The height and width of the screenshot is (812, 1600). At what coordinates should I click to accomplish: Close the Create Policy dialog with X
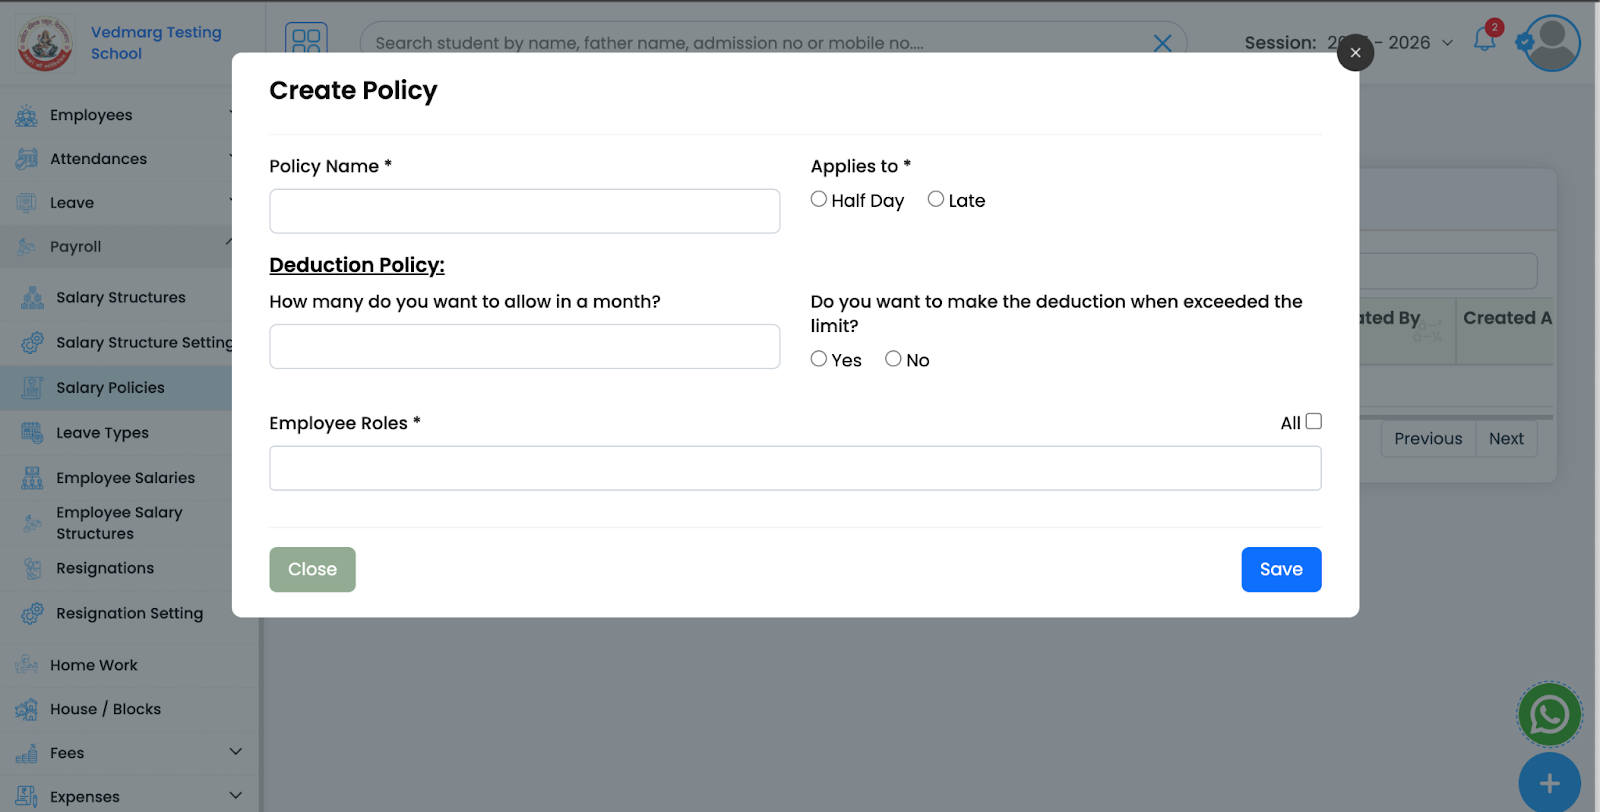tap(1355, 53)
